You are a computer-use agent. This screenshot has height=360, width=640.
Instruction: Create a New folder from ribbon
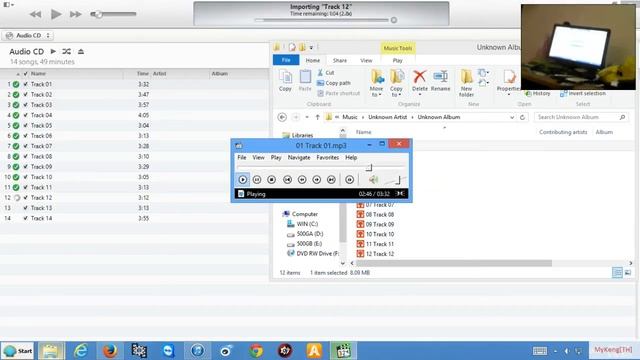click(x=467, y=83)
